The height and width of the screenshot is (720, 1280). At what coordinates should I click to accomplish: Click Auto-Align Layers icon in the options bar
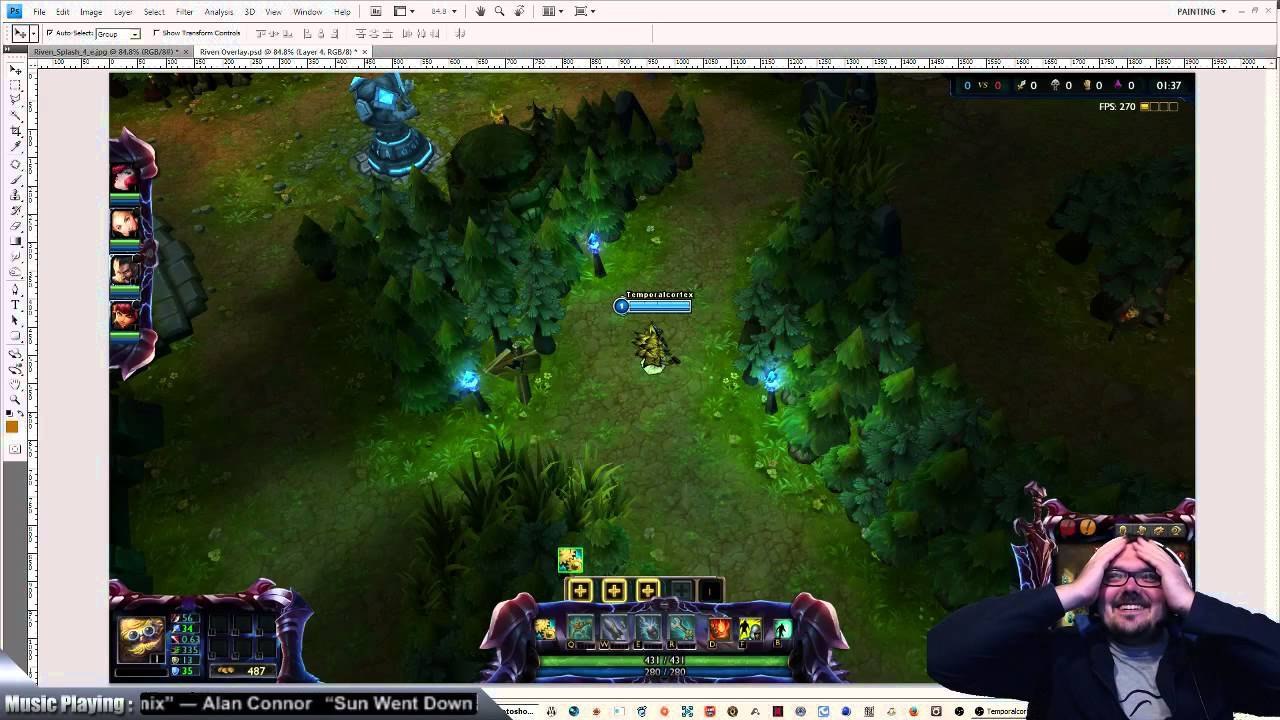click(x=460, y=33)
